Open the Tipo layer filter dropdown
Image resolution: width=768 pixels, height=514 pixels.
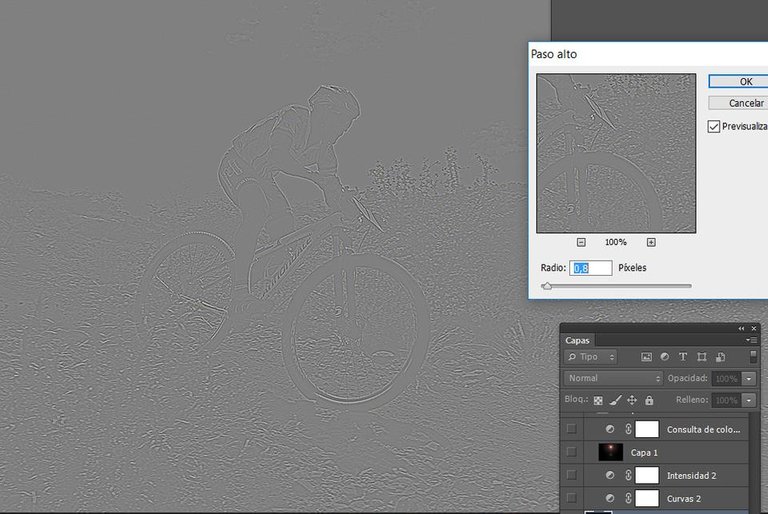(x=591, y=357)
